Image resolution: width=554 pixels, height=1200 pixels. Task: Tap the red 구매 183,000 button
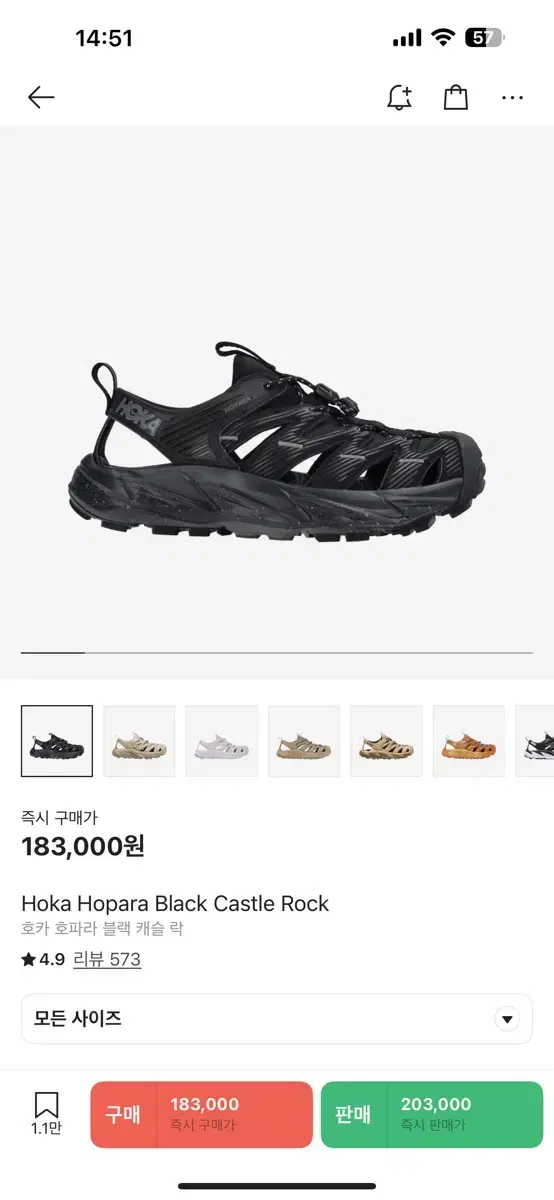tap(201, 1114)
